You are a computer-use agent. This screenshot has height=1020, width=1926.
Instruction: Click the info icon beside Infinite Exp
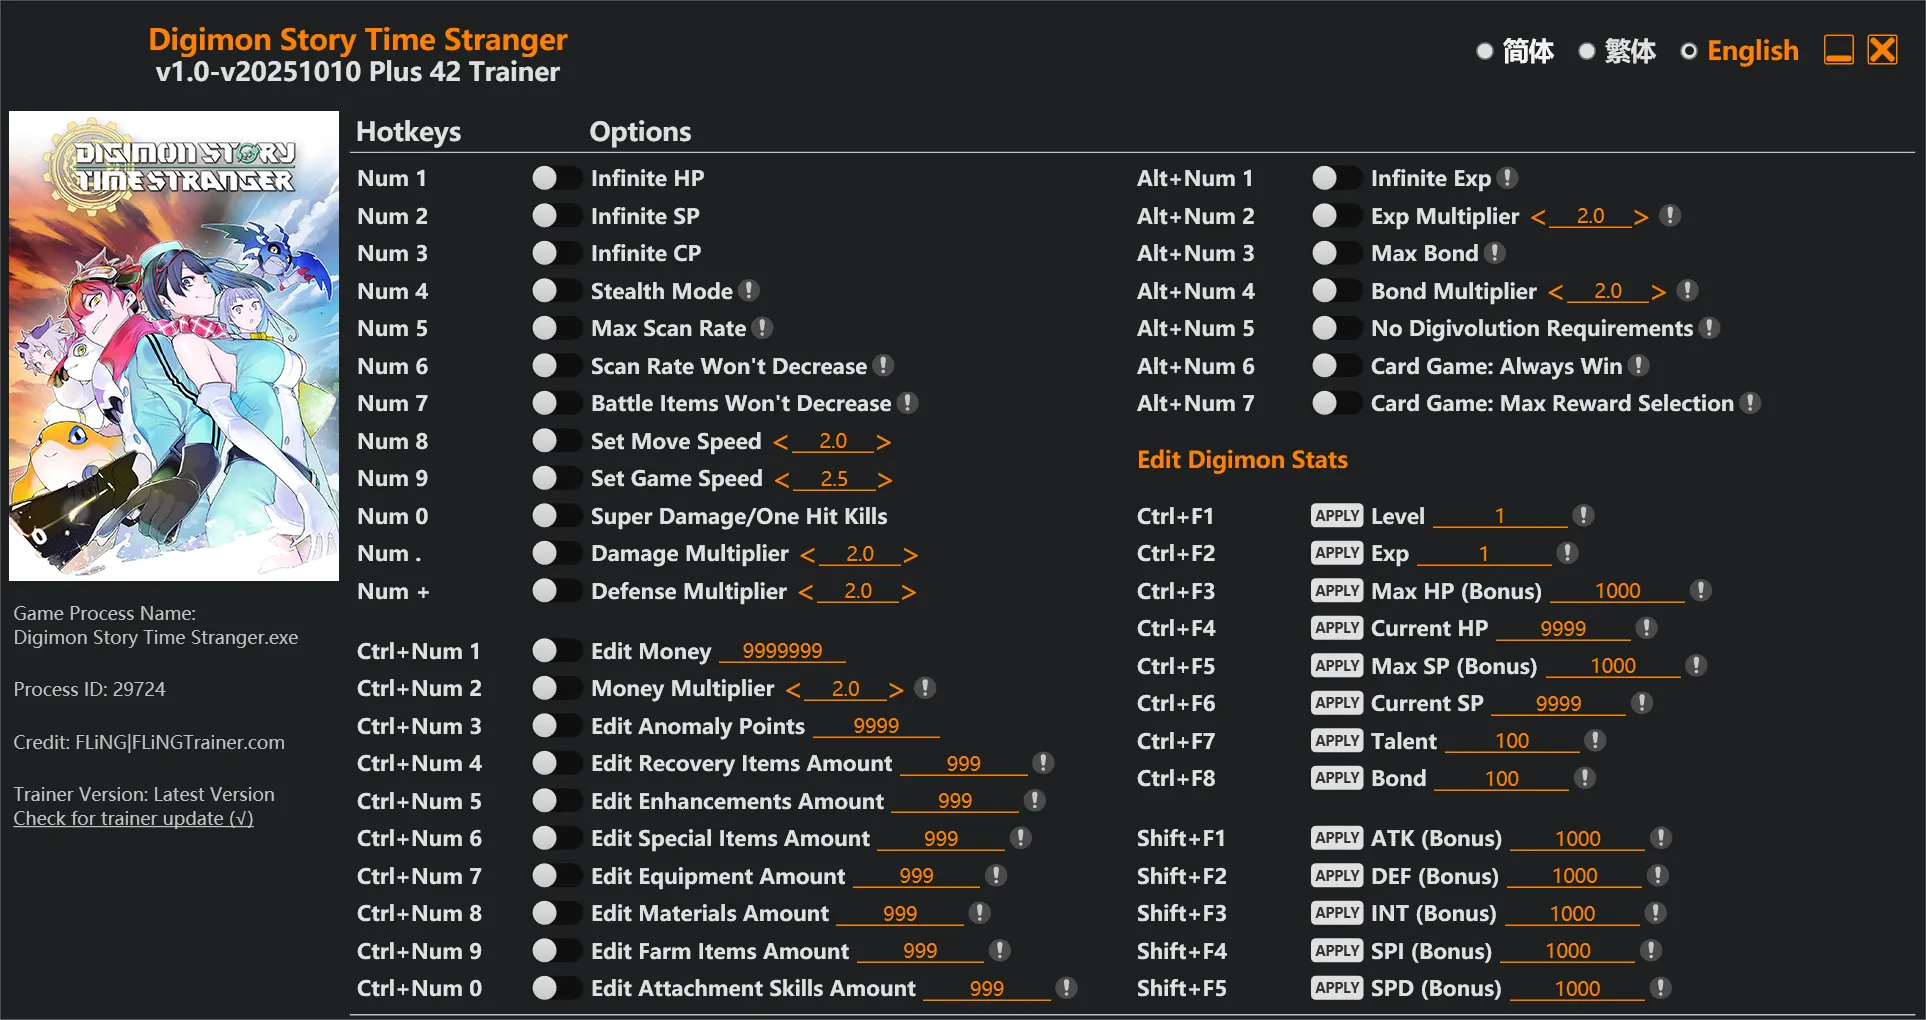click(x=1508, y=178)
